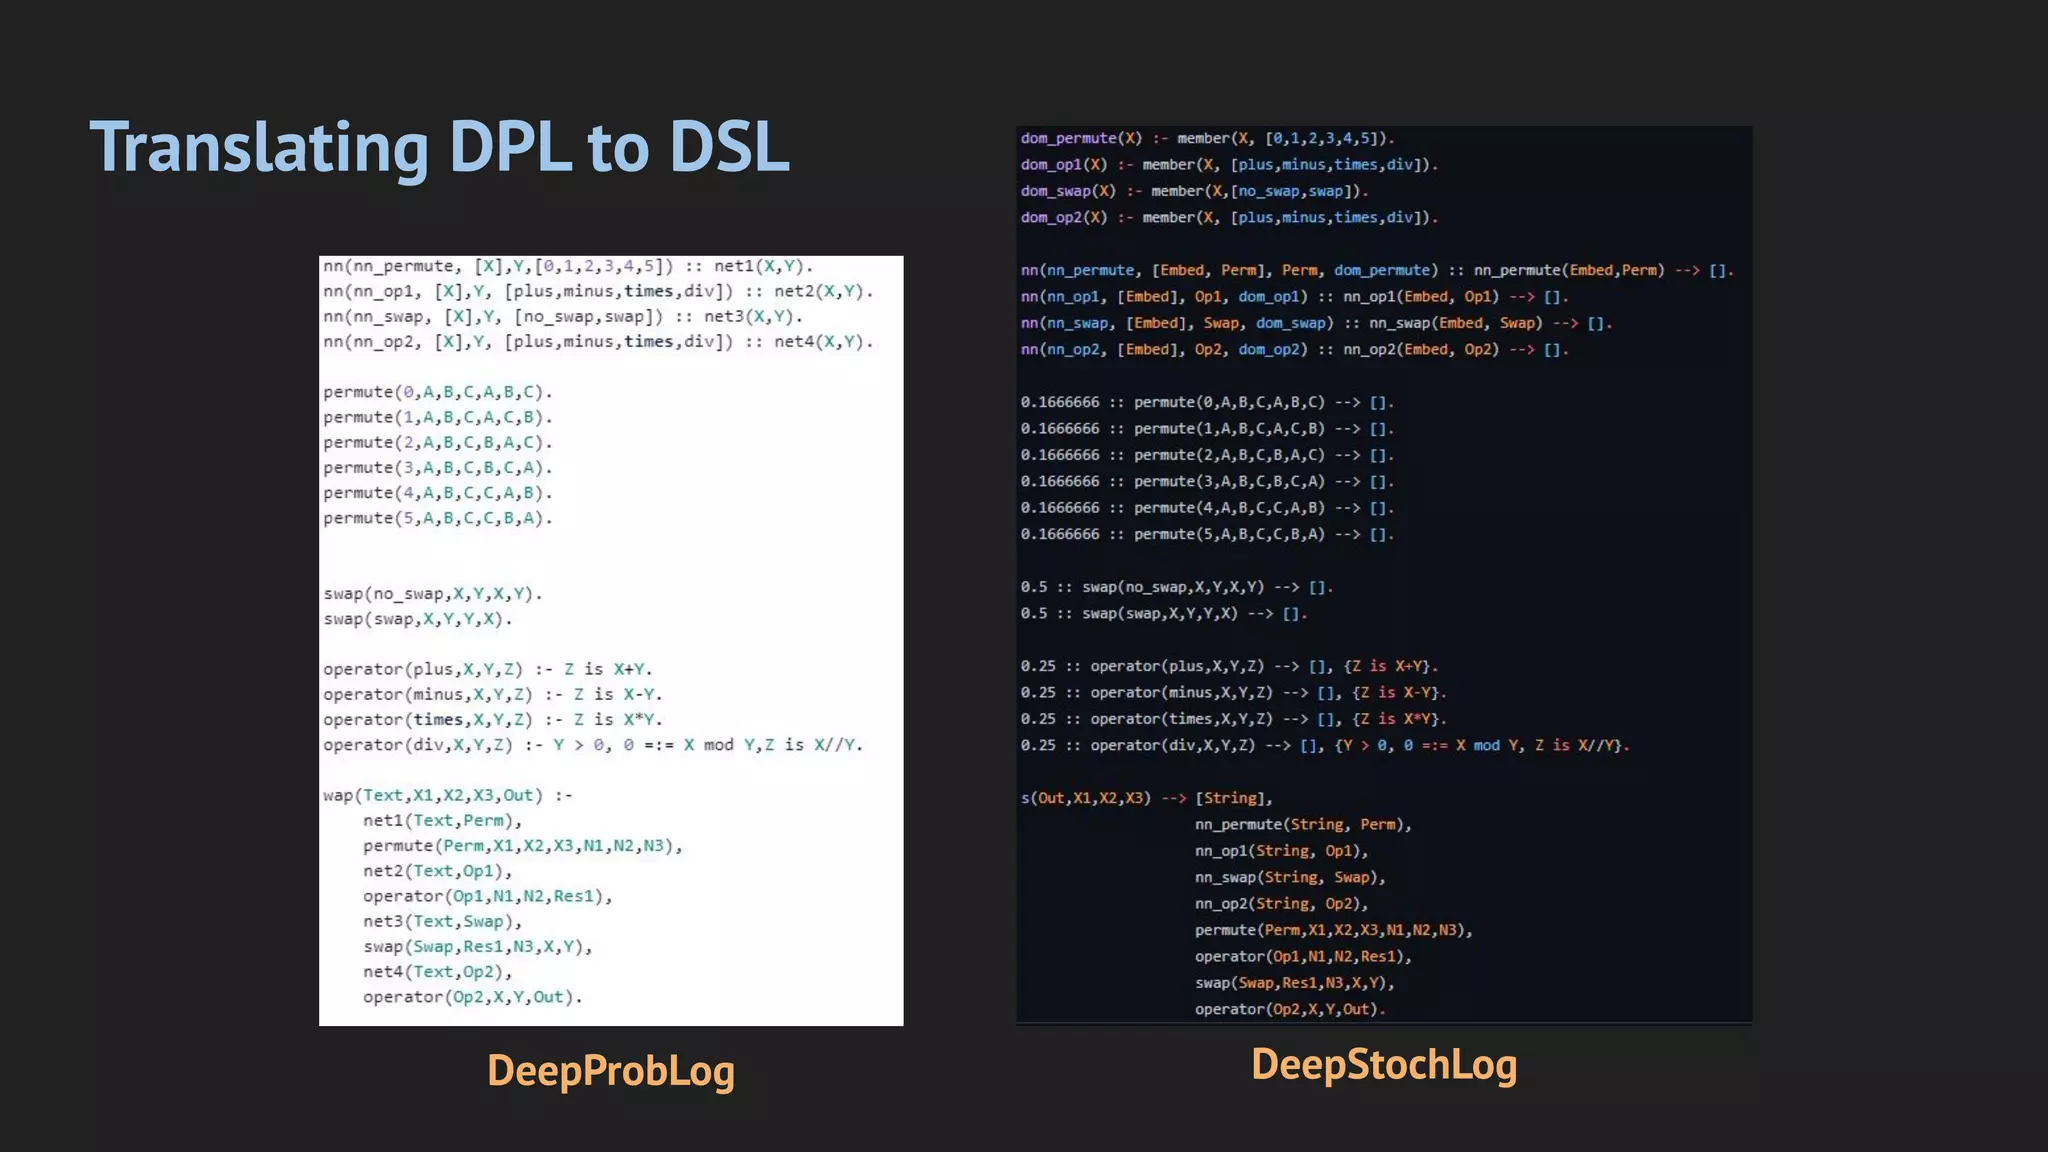Click the DeepStochLog caption label
The image size is (2048, 1152).
tap(1384, 1063)
